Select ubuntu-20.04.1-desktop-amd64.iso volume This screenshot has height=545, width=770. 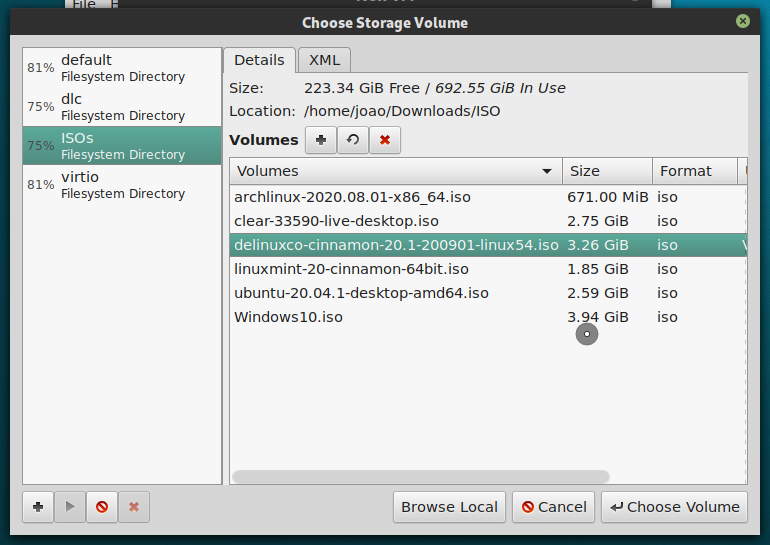(x=488, y=293)
